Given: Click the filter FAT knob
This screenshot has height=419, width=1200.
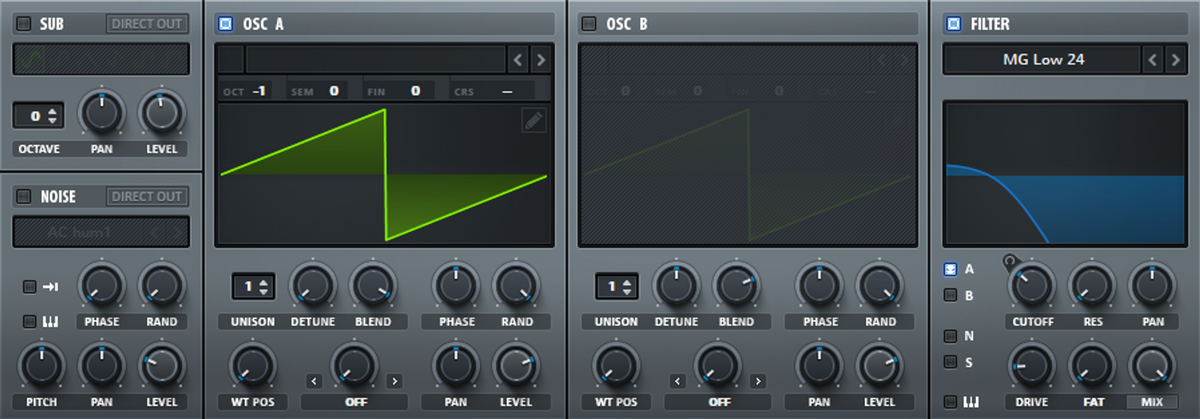Looking at the screenshot, I should [x=1090, y=365].
